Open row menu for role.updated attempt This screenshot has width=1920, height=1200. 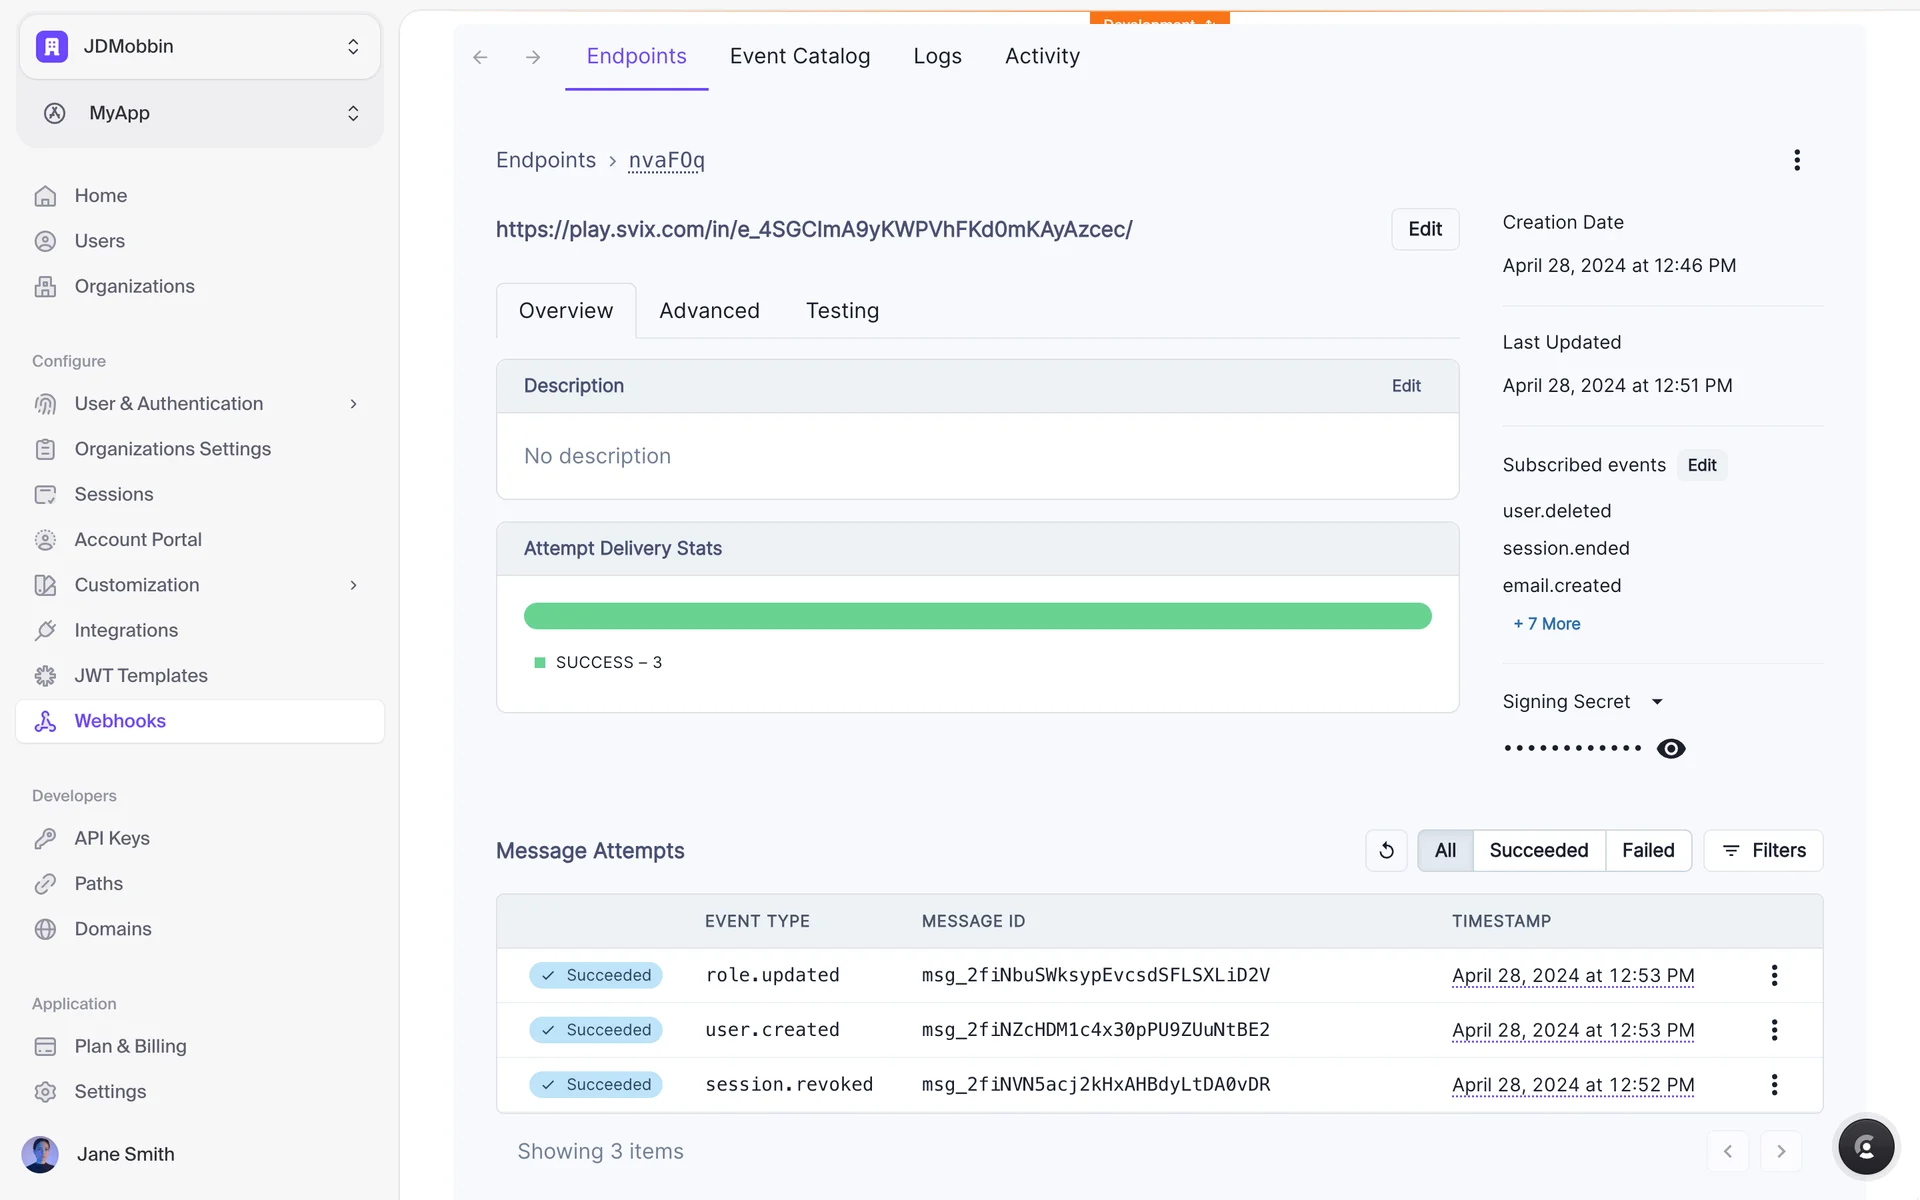click(x=1774, y=975)
